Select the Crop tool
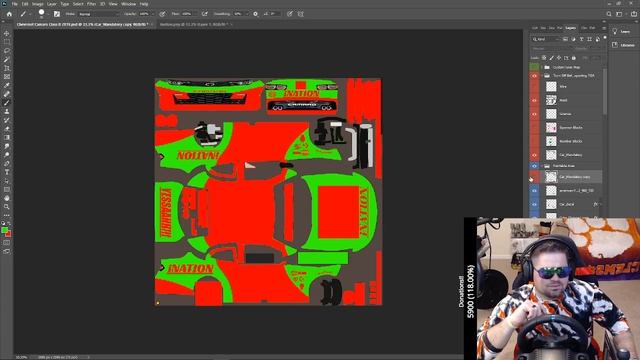This screenshot has height=360, width=640. pos(7,68)
